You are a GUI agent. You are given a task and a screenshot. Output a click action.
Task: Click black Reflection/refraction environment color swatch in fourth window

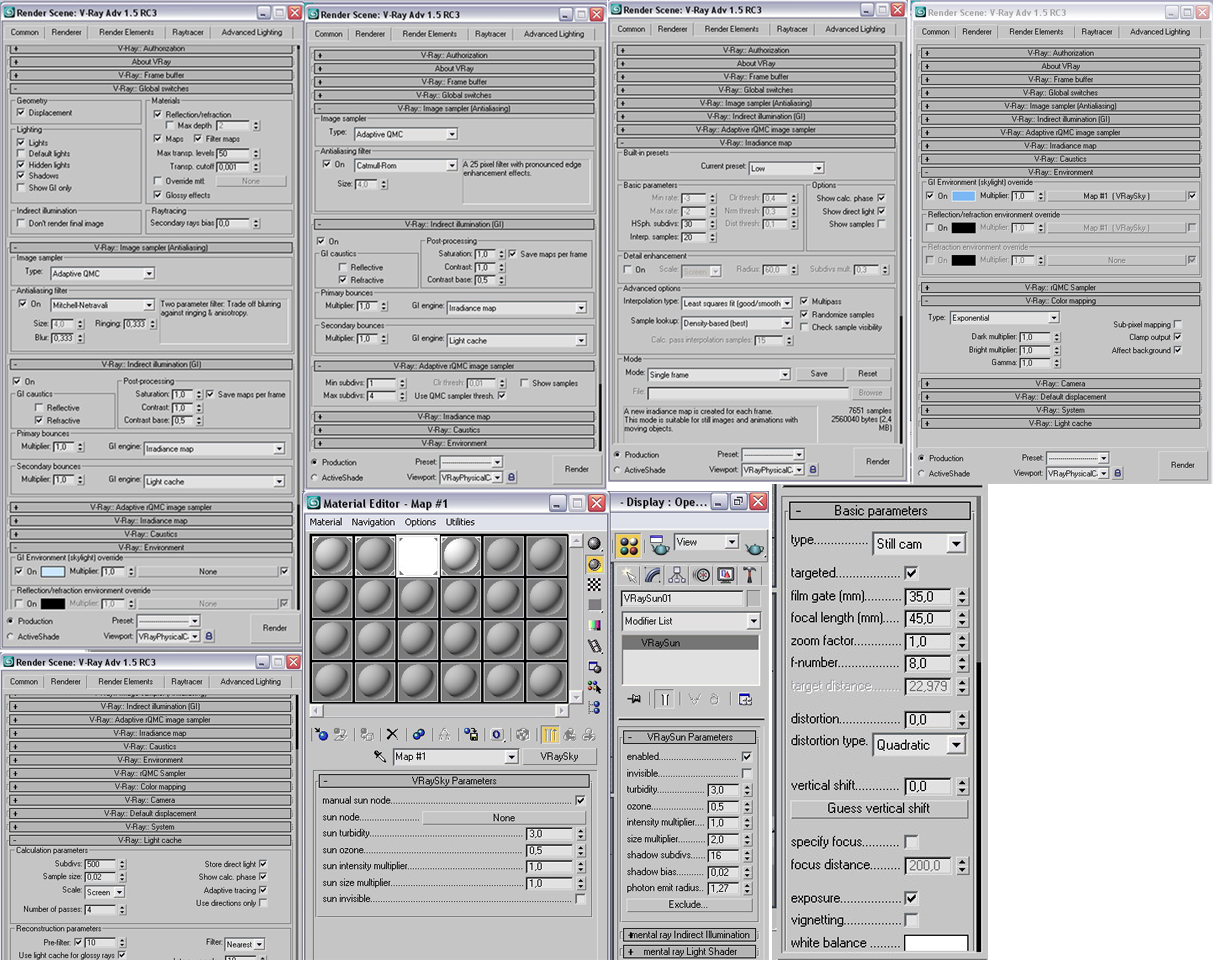pyautogui.click(x=963, y=228)
